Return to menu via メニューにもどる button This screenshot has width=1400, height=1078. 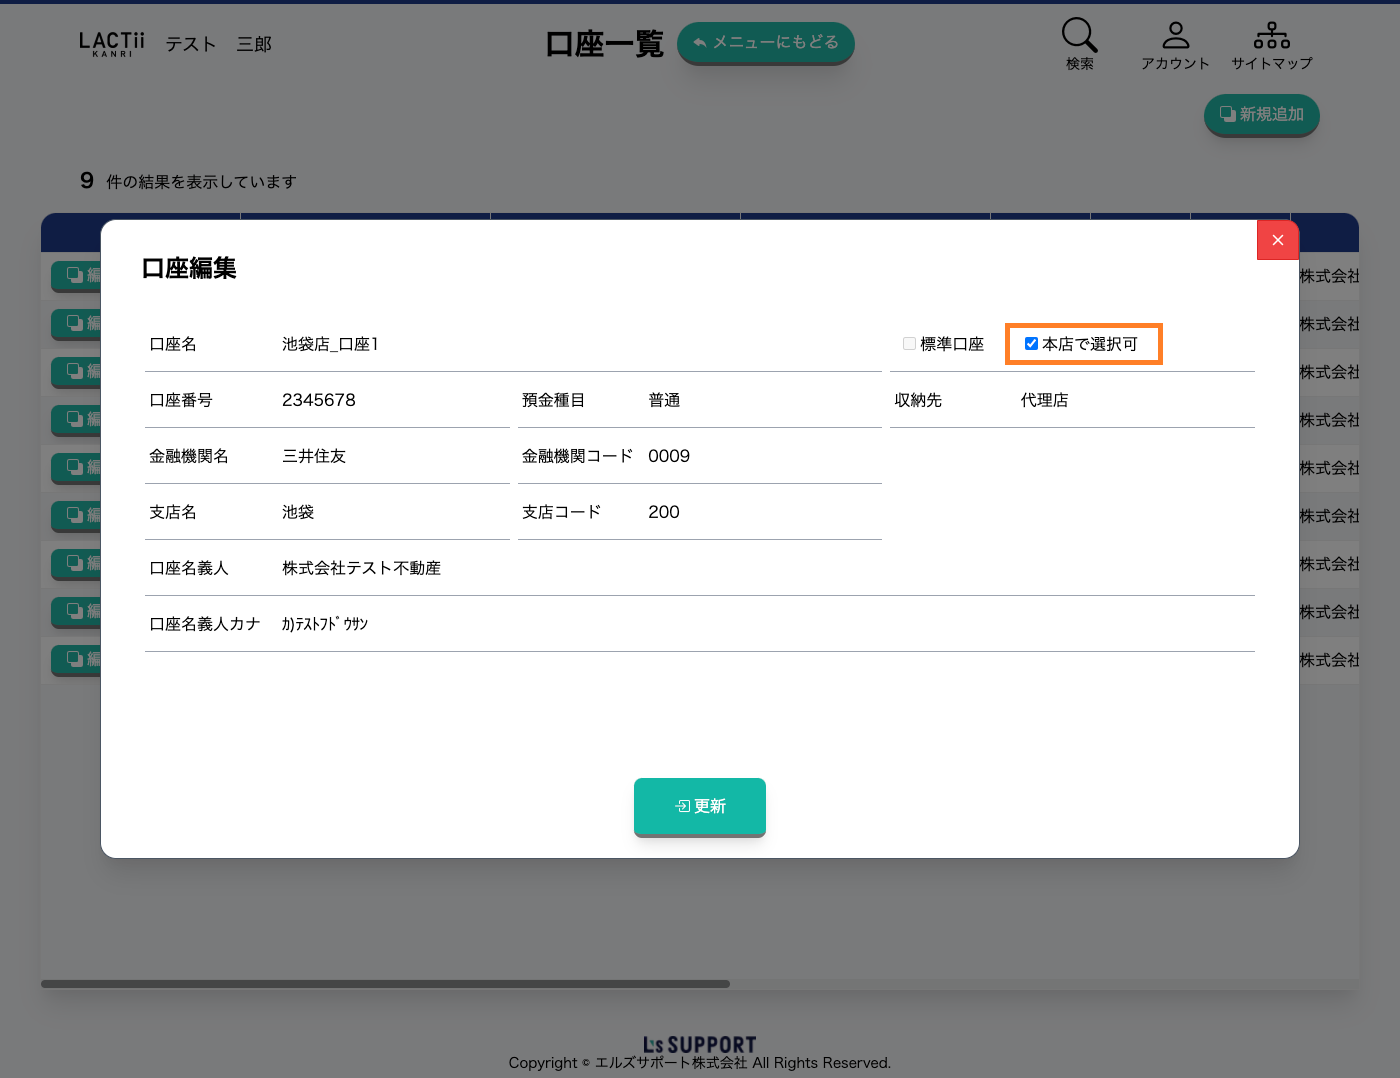pos(765,43)
